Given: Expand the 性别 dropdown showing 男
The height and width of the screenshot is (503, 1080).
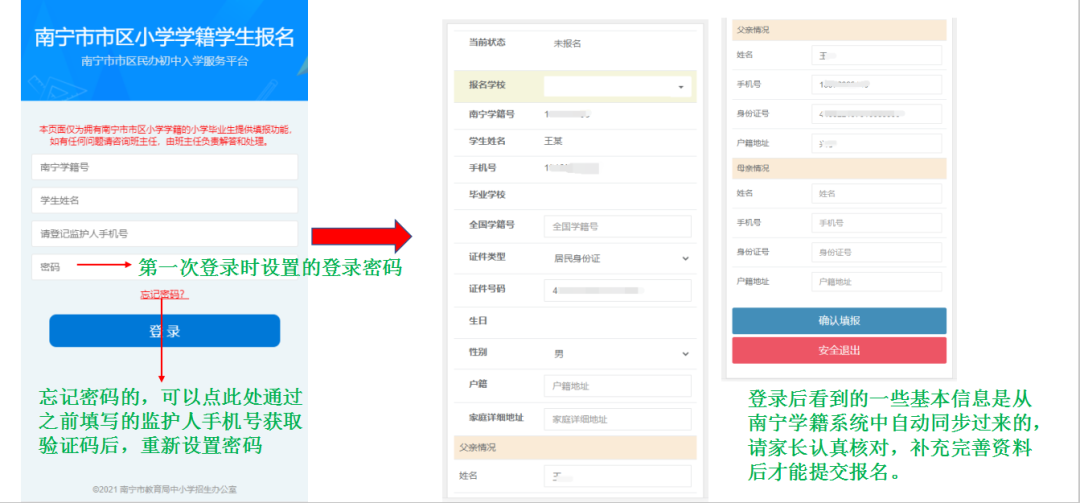Looking at the screenshot, I should coord(618,354).
